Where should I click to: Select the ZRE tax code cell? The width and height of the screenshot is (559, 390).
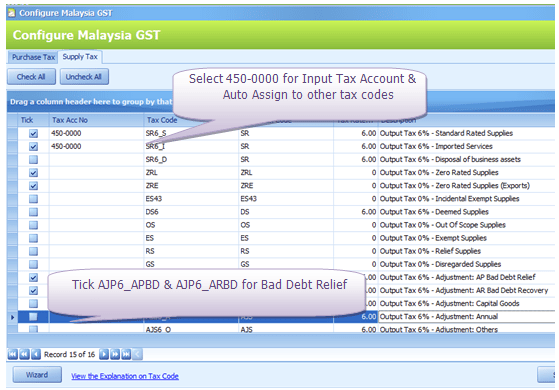point(191,186)
